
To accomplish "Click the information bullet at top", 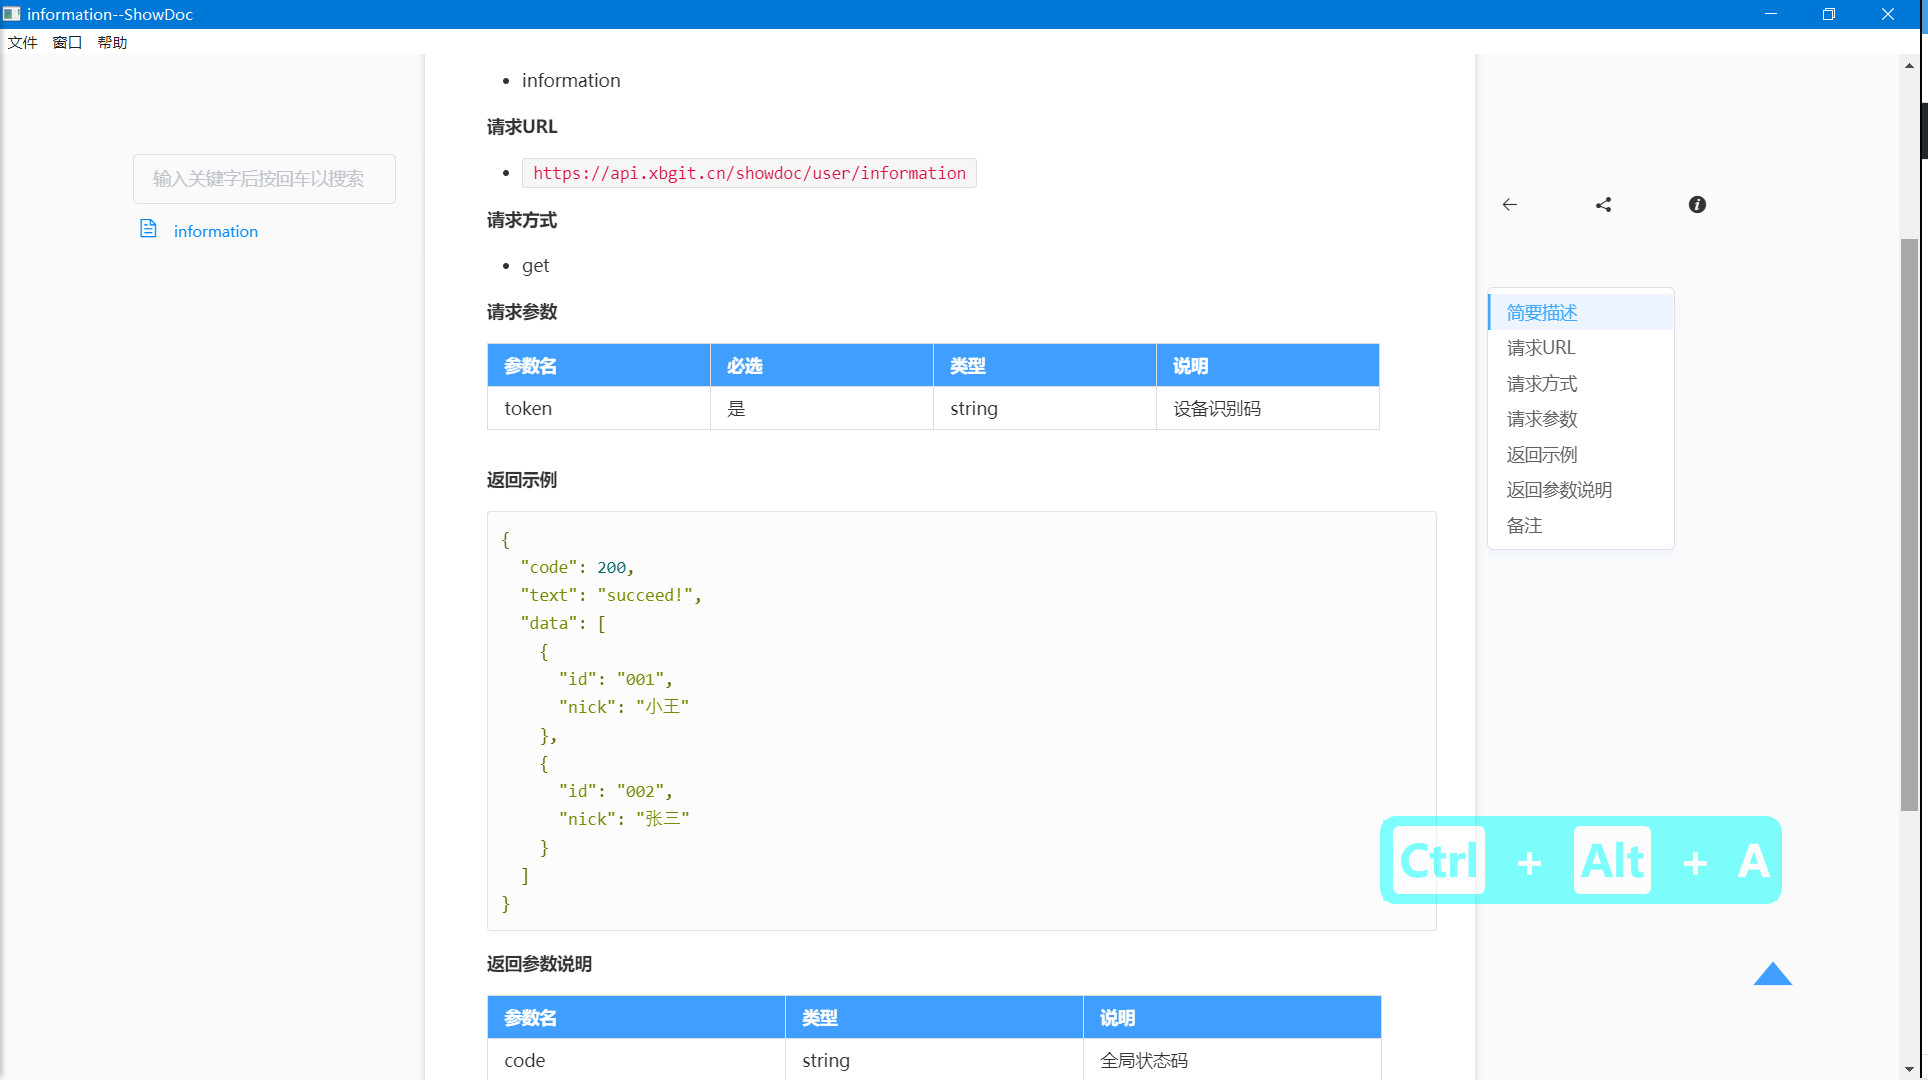I will [571, 81].
